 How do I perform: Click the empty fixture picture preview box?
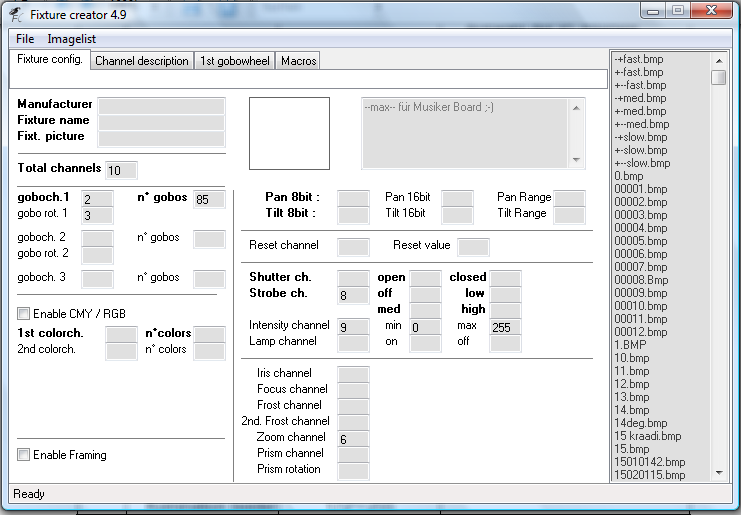[289, 133]
